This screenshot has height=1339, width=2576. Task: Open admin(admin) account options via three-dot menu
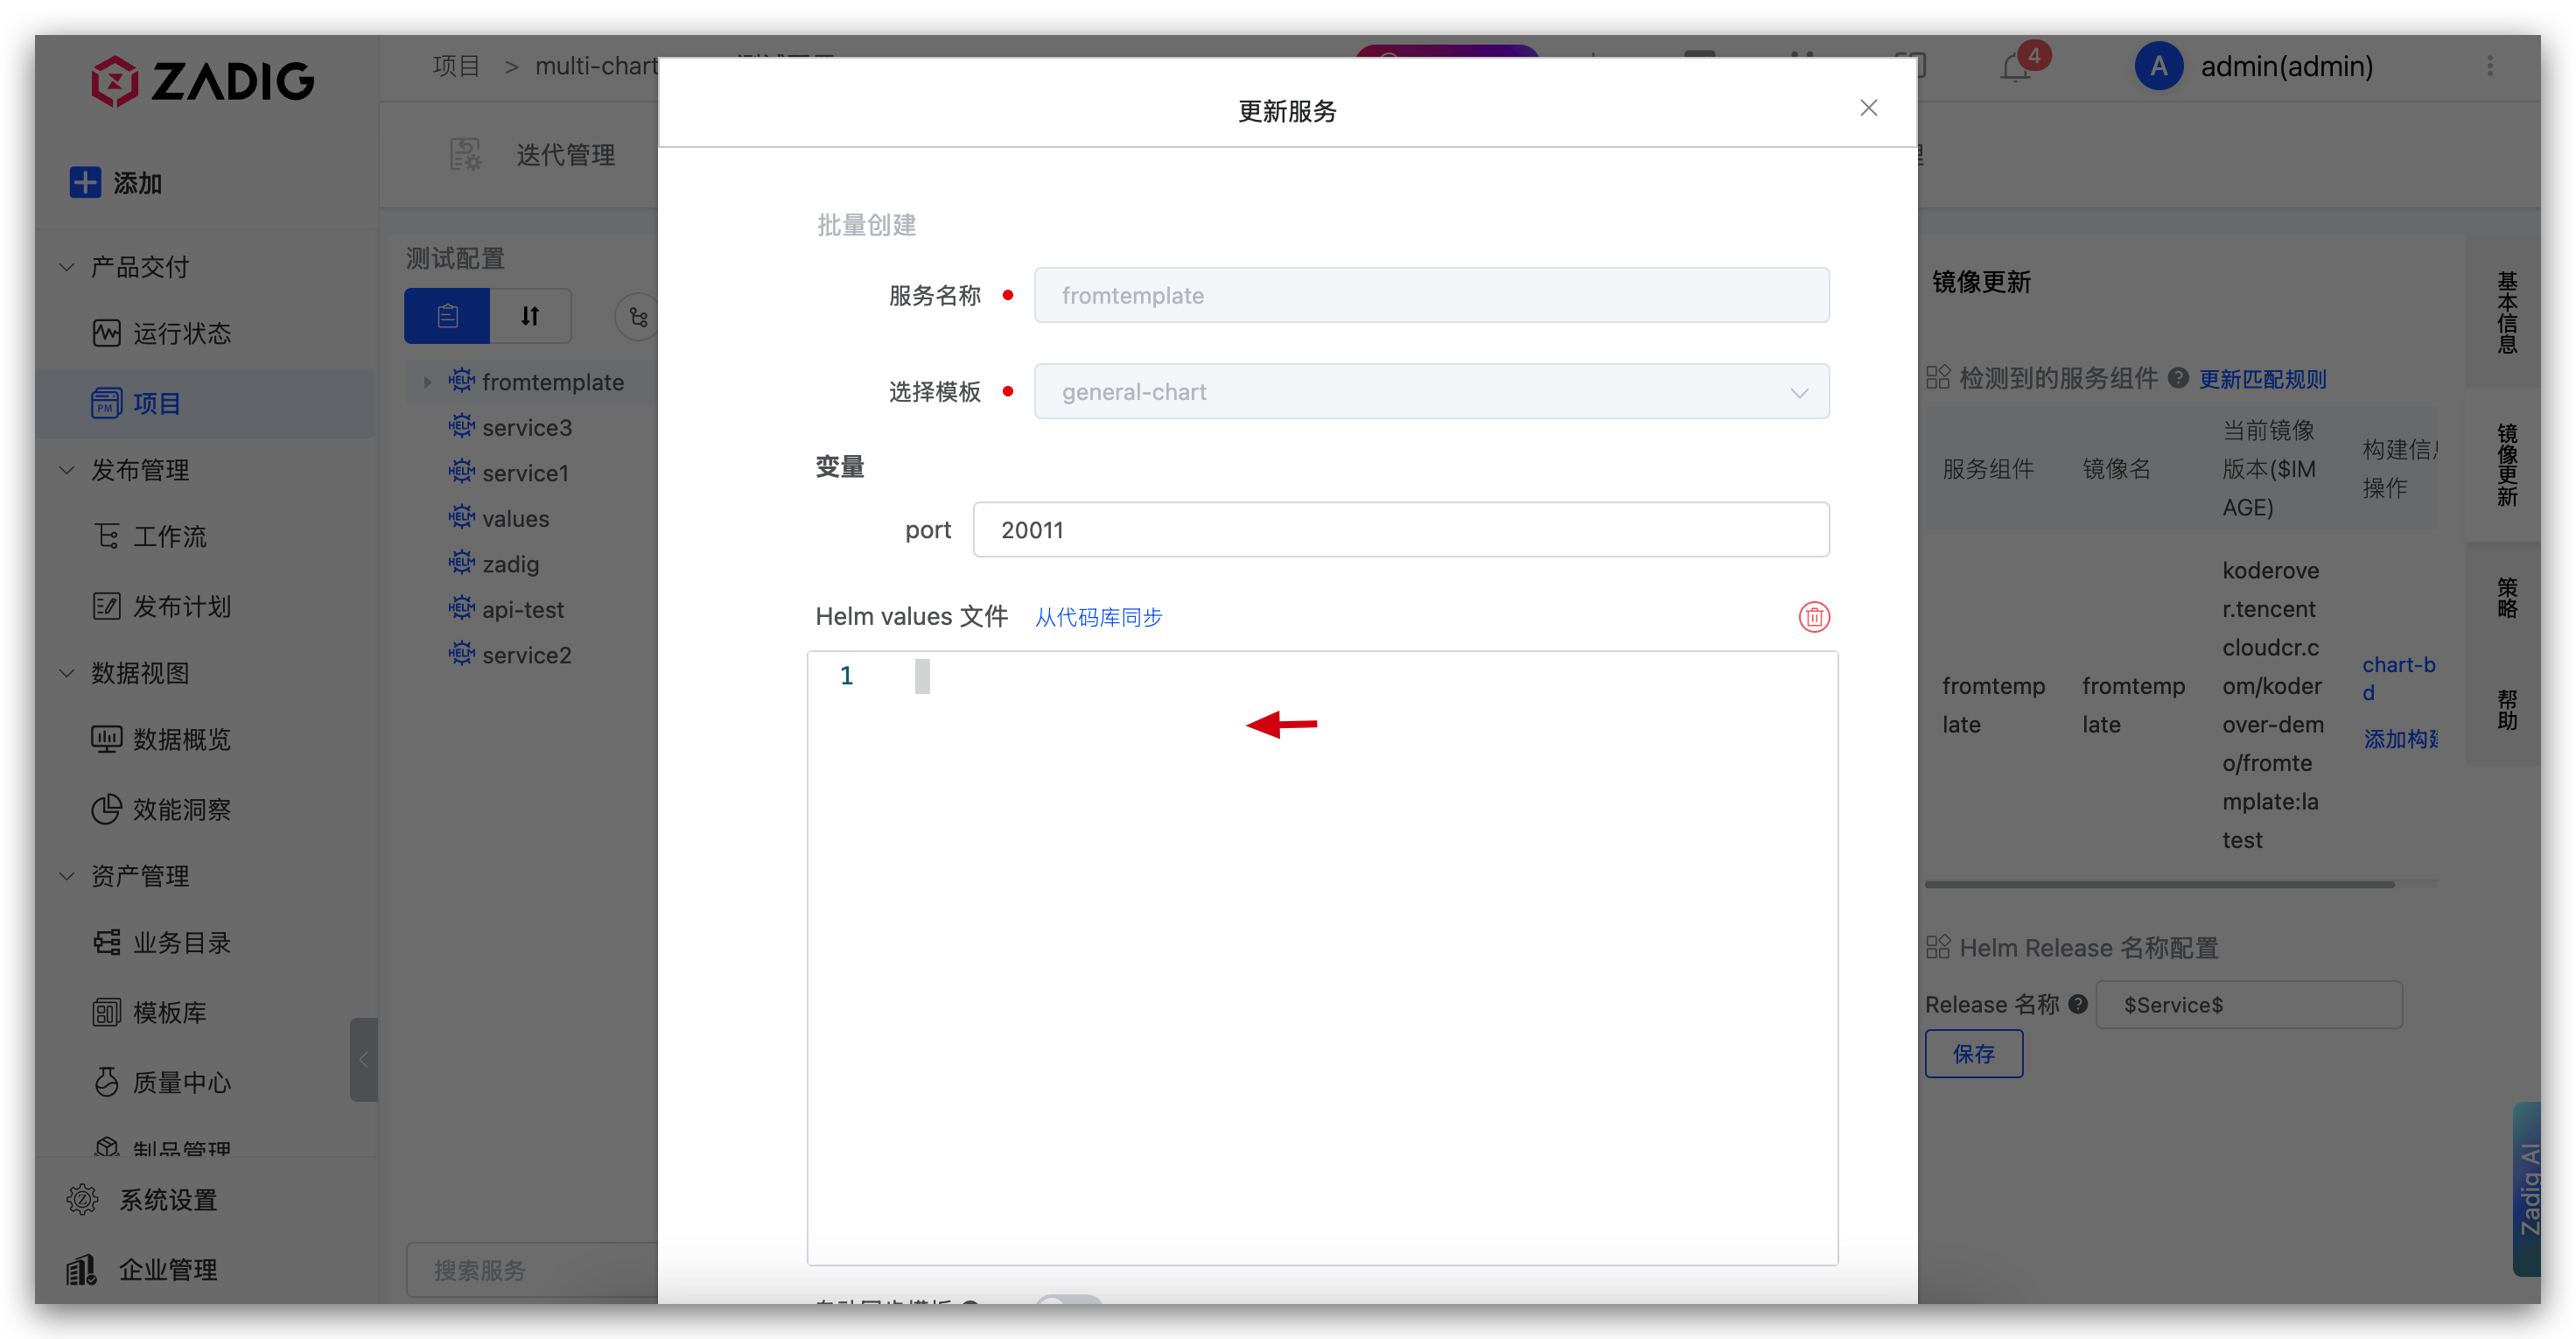point(2490,66)
